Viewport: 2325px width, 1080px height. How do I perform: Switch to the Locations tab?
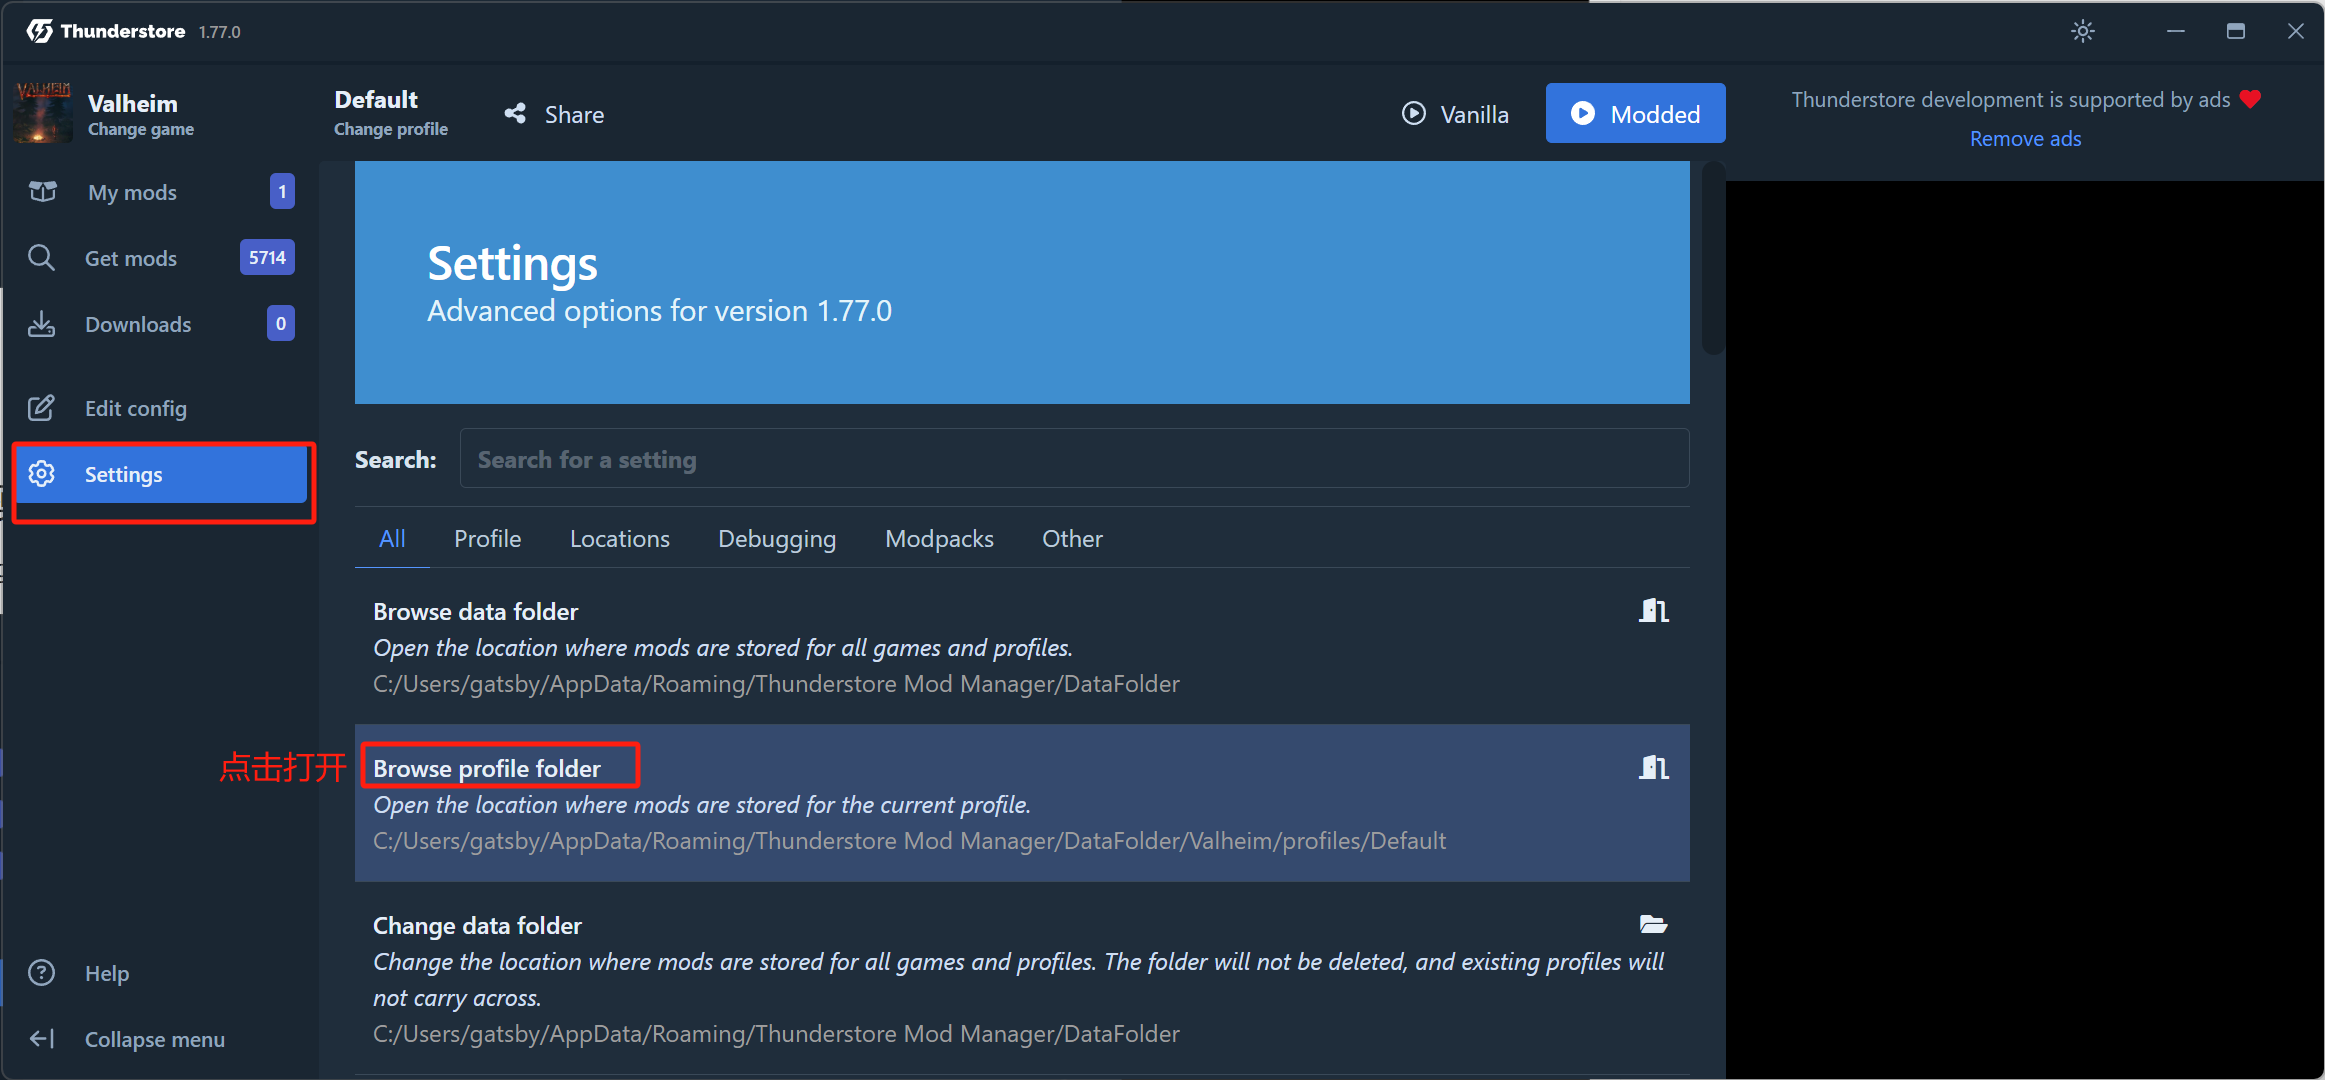tap(619, 539)
